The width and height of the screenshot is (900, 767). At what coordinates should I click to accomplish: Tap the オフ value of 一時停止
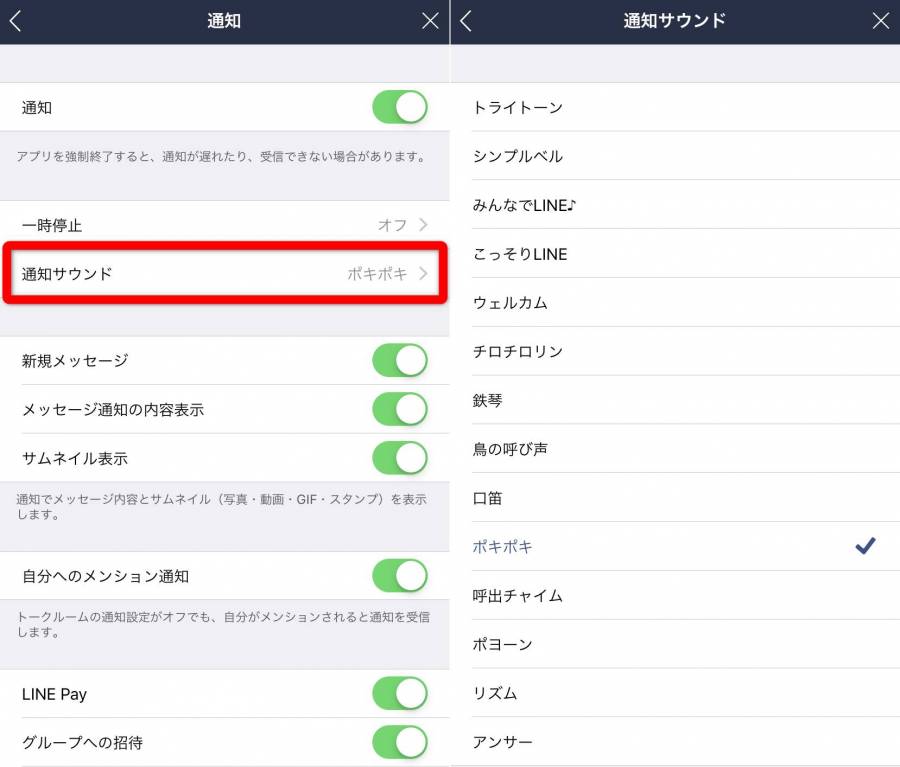pyautogui.click(x=393, y=225)
